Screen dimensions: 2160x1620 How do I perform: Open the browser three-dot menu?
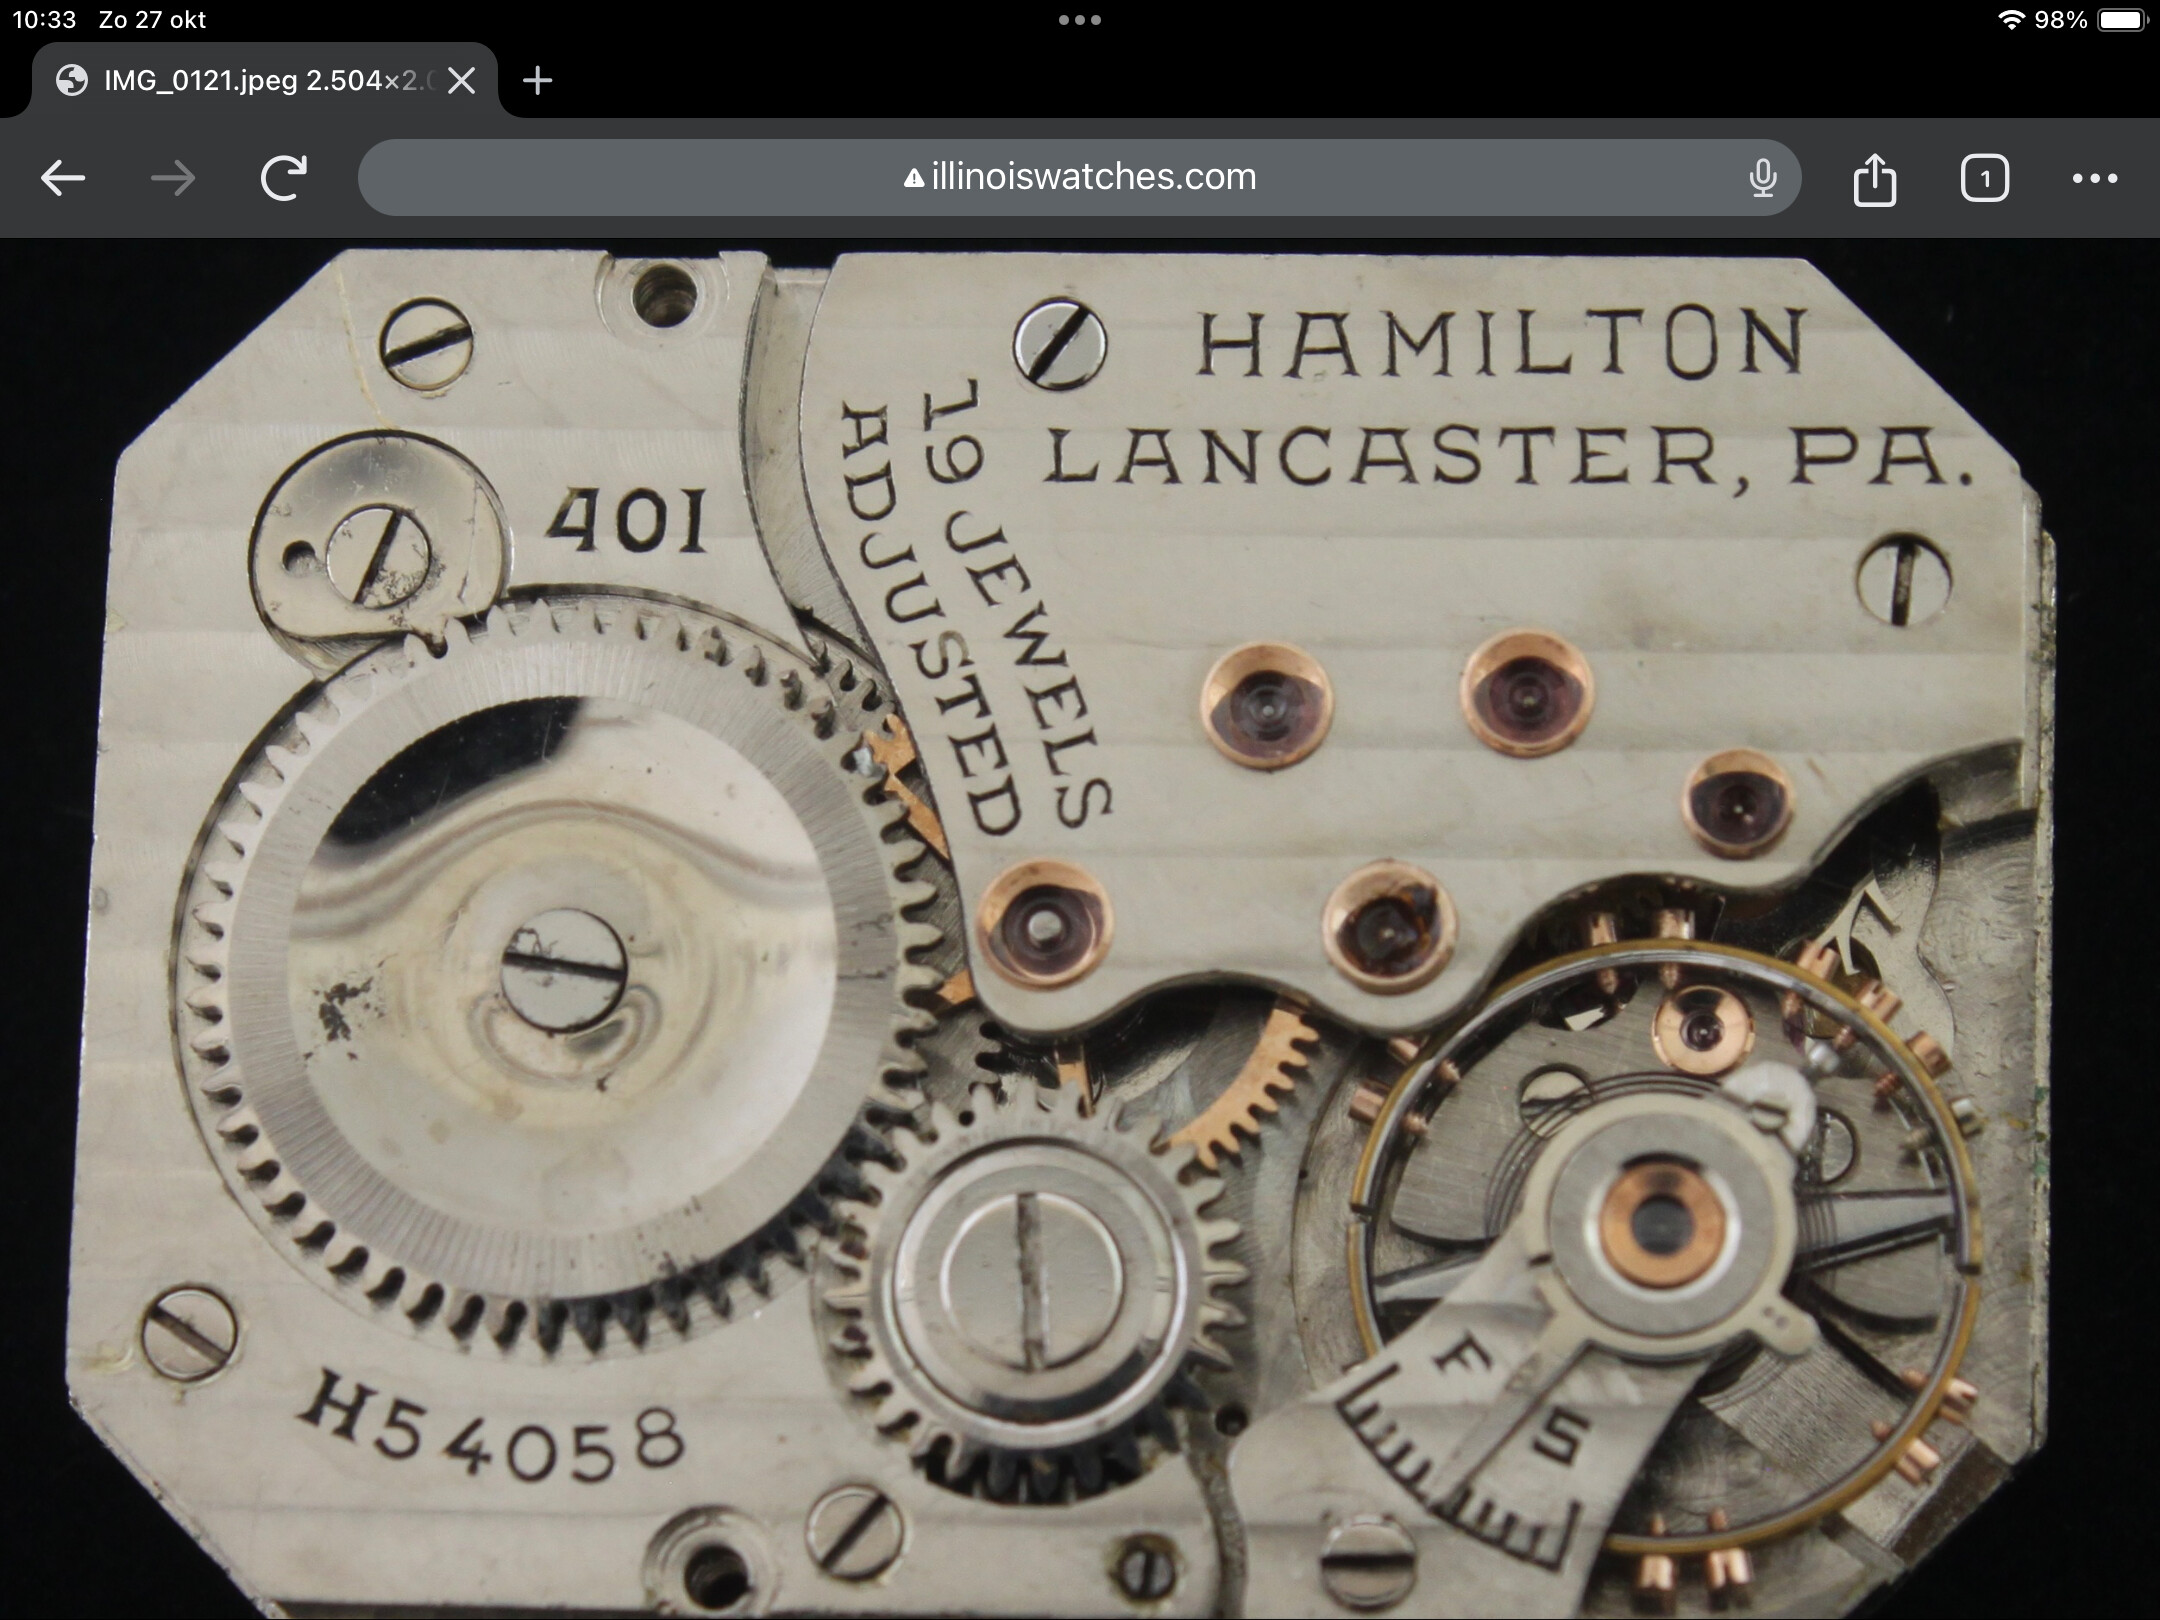[x=2095, y=179]
